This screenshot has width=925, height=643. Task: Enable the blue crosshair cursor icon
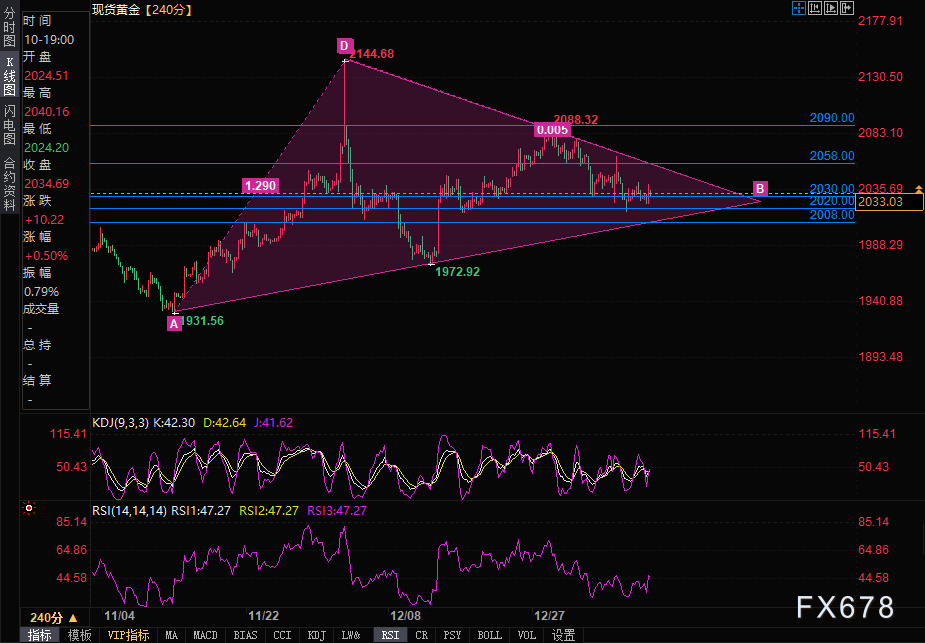click(x=799, y=9)
